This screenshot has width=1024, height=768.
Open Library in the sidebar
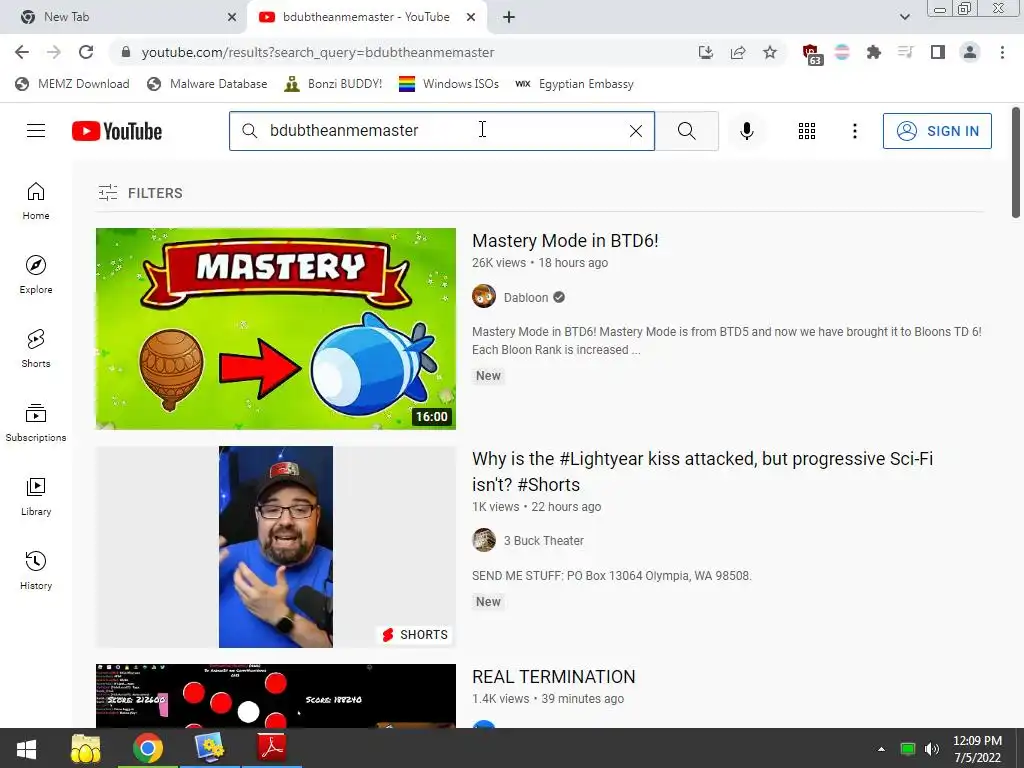click(36, 496)
